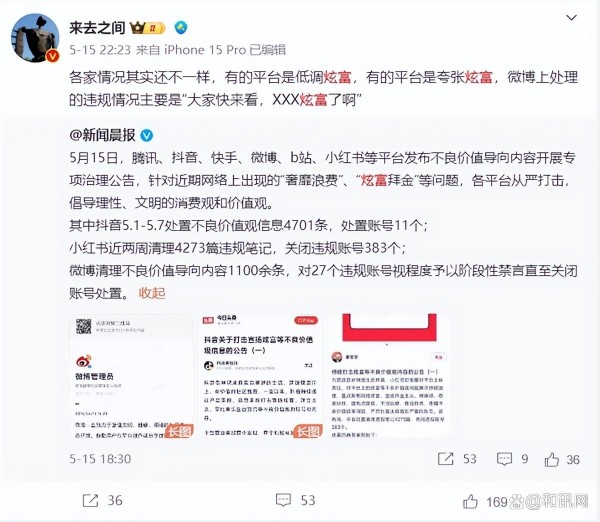Open 来去之间 profile avatar

35,38
